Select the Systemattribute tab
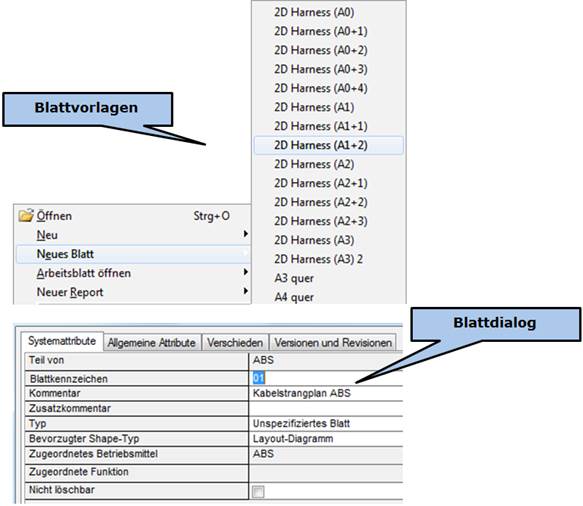This screenshot has height=506, width=583. point(62,341)
